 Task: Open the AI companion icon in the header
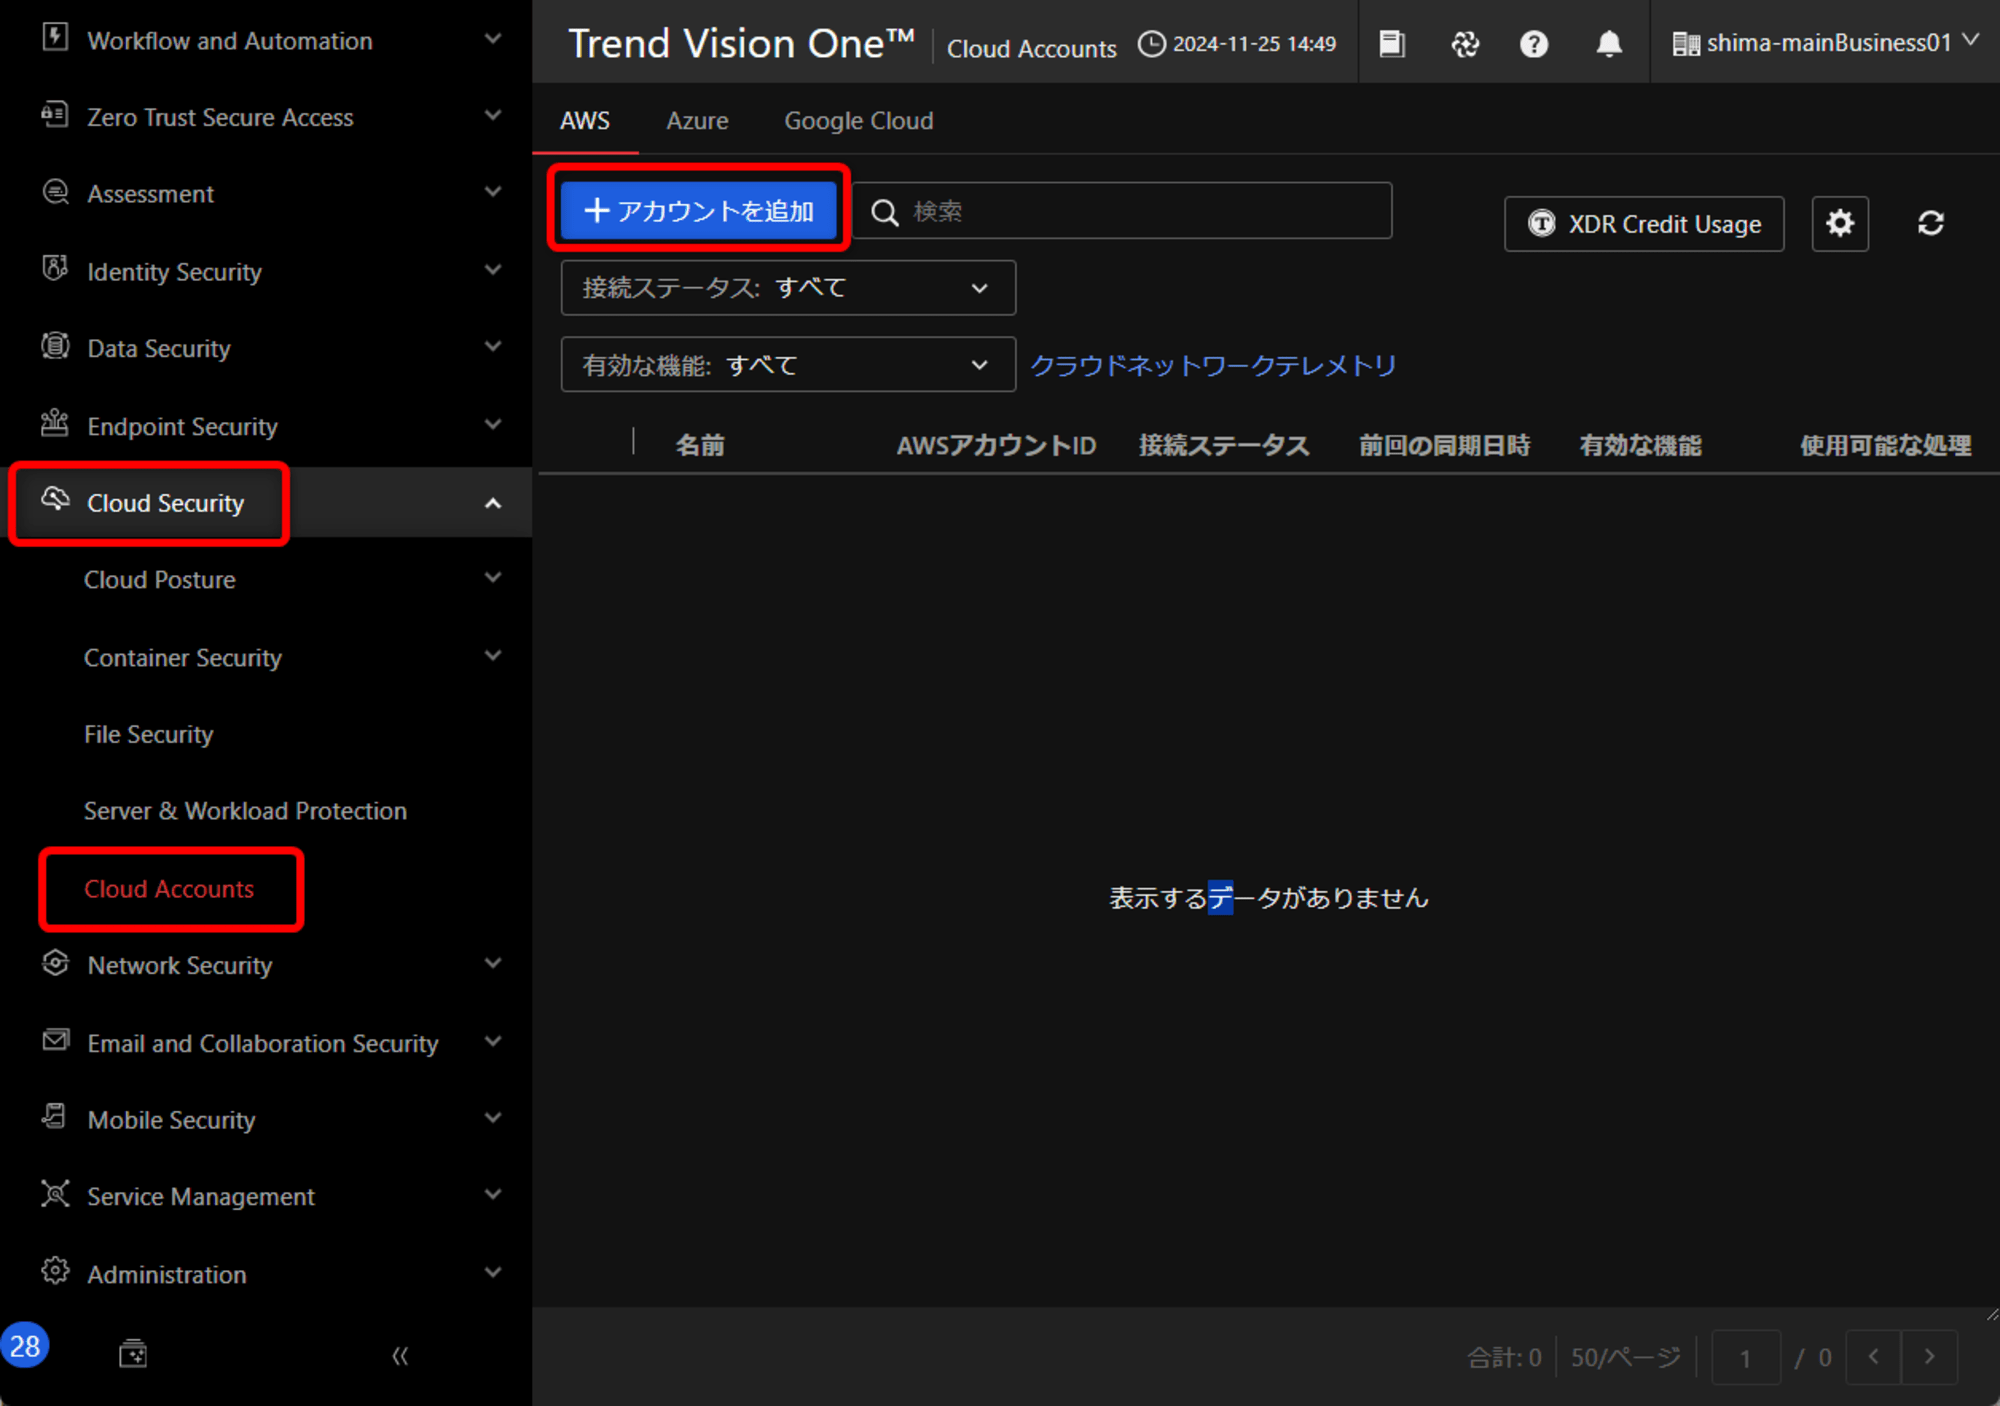click(1465, 44)
